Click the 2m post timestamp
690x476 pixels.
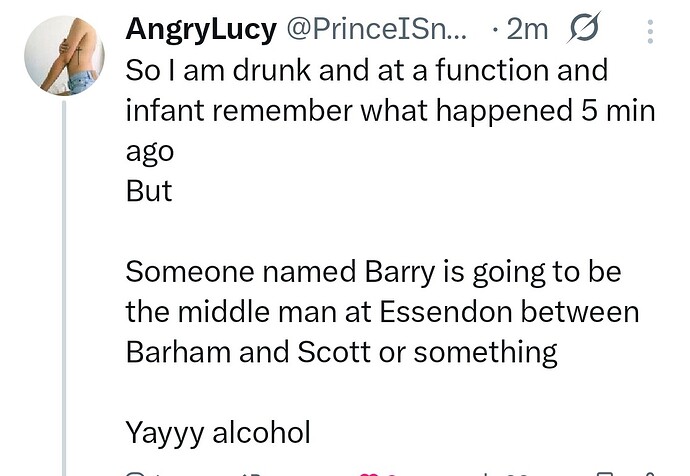tap(527, 30)
